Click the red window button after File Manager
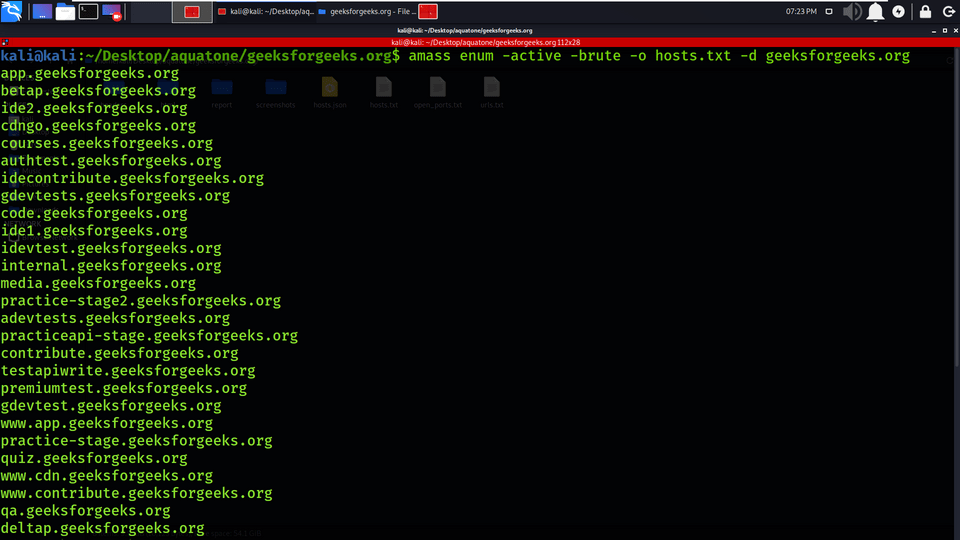 (428, 12)
